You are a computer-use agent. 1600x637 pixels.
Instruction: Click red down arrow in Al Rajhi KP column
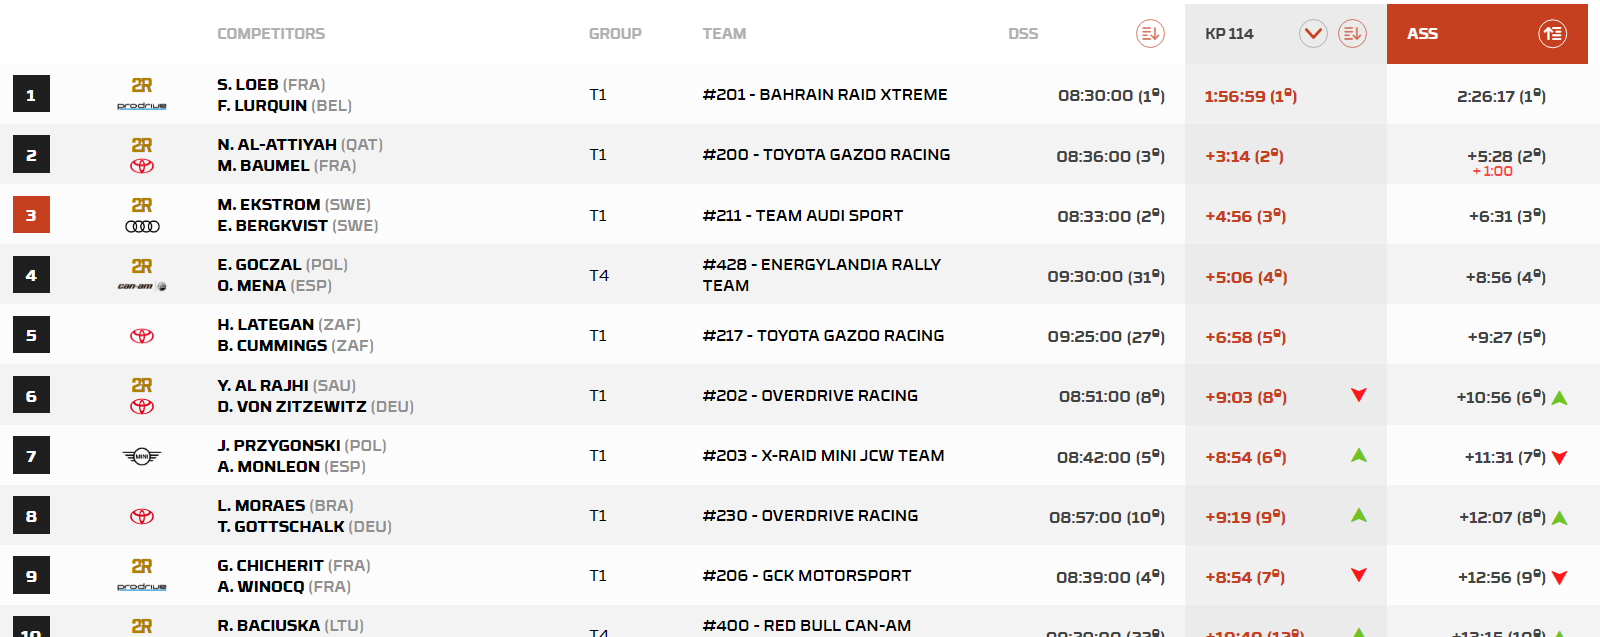click(1359, 395)
